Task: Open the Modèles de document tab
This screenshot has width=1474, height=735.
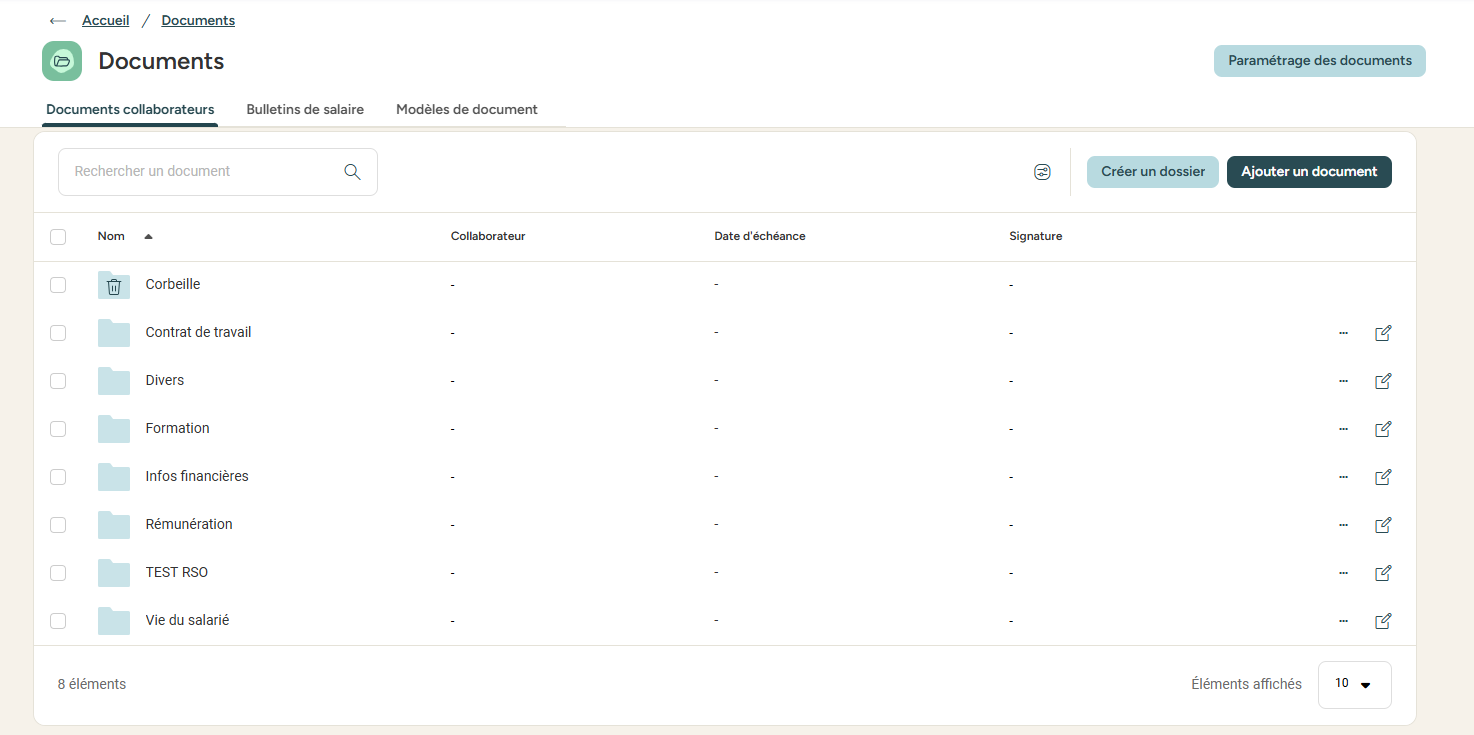Action: [467, 110]
